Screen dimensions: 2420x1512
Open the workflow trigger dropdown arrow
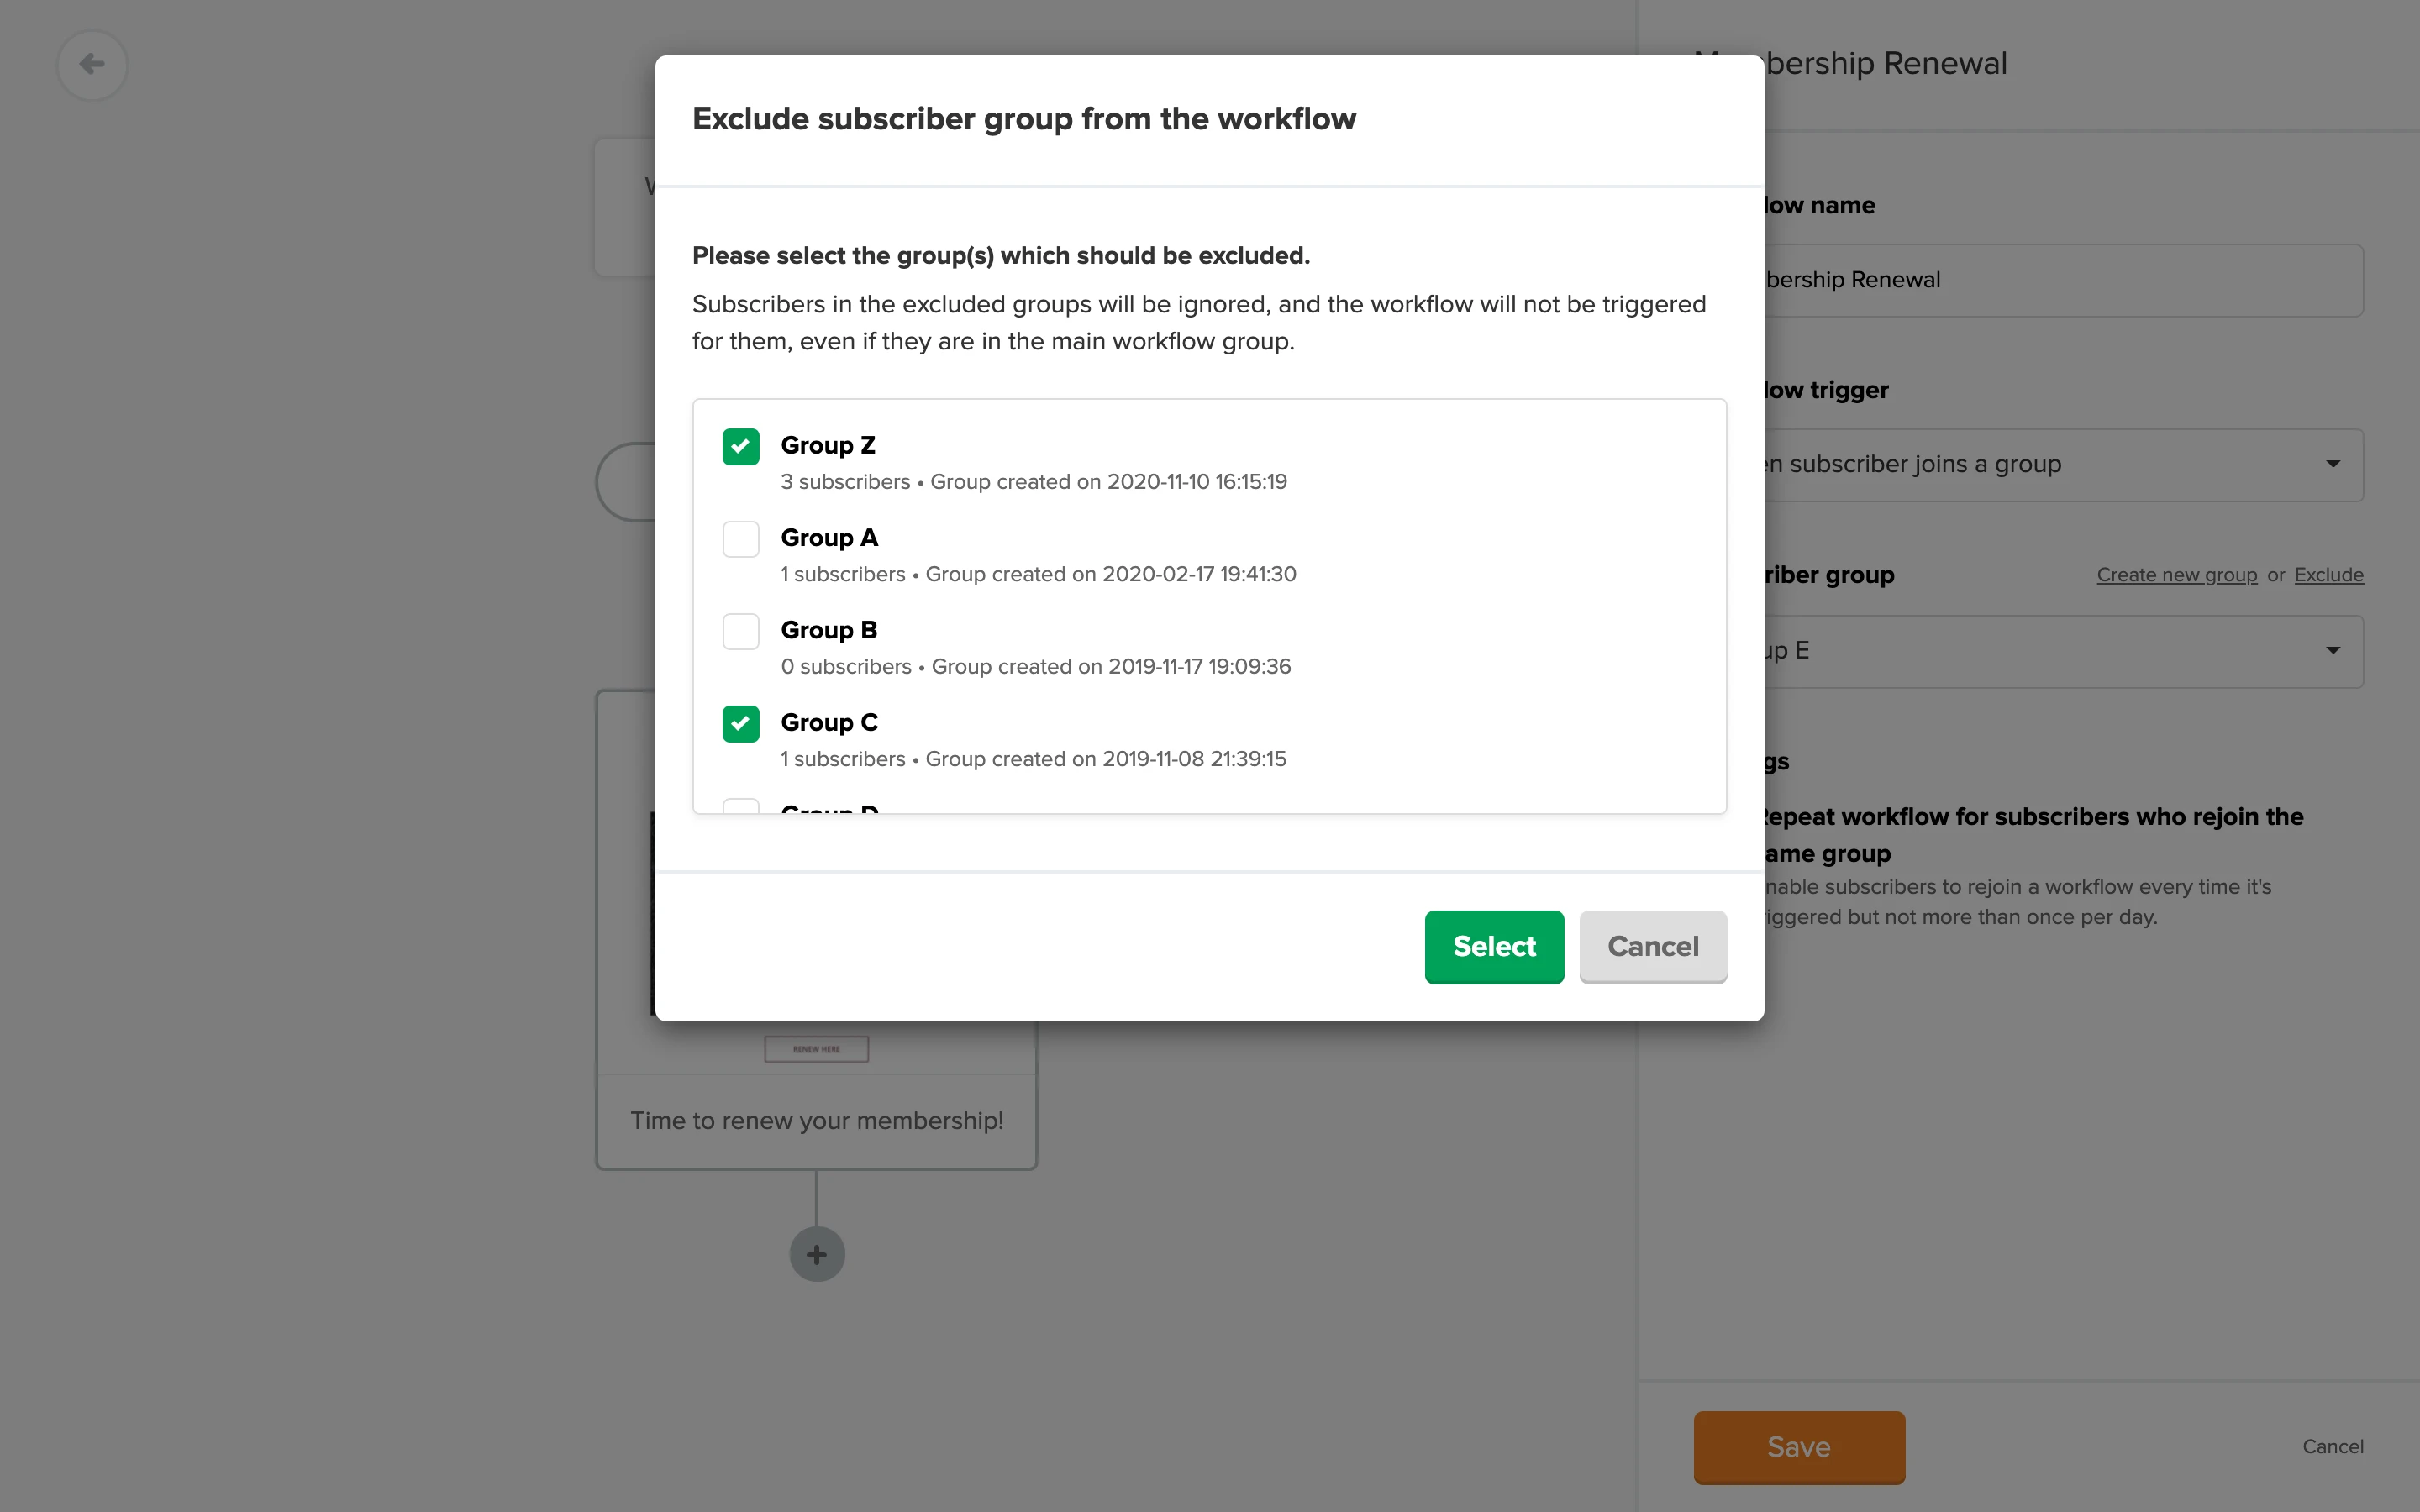(2332, 465)
